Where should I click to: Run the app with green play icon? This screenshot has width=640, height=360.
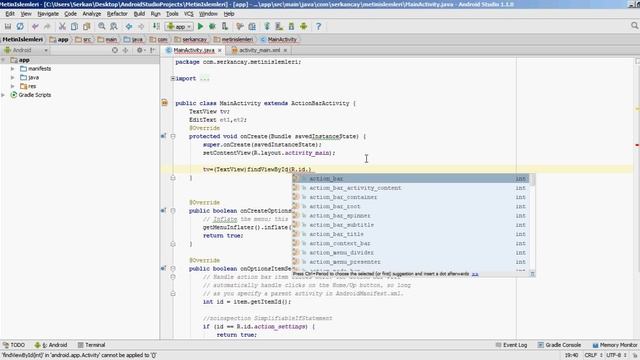200,27
